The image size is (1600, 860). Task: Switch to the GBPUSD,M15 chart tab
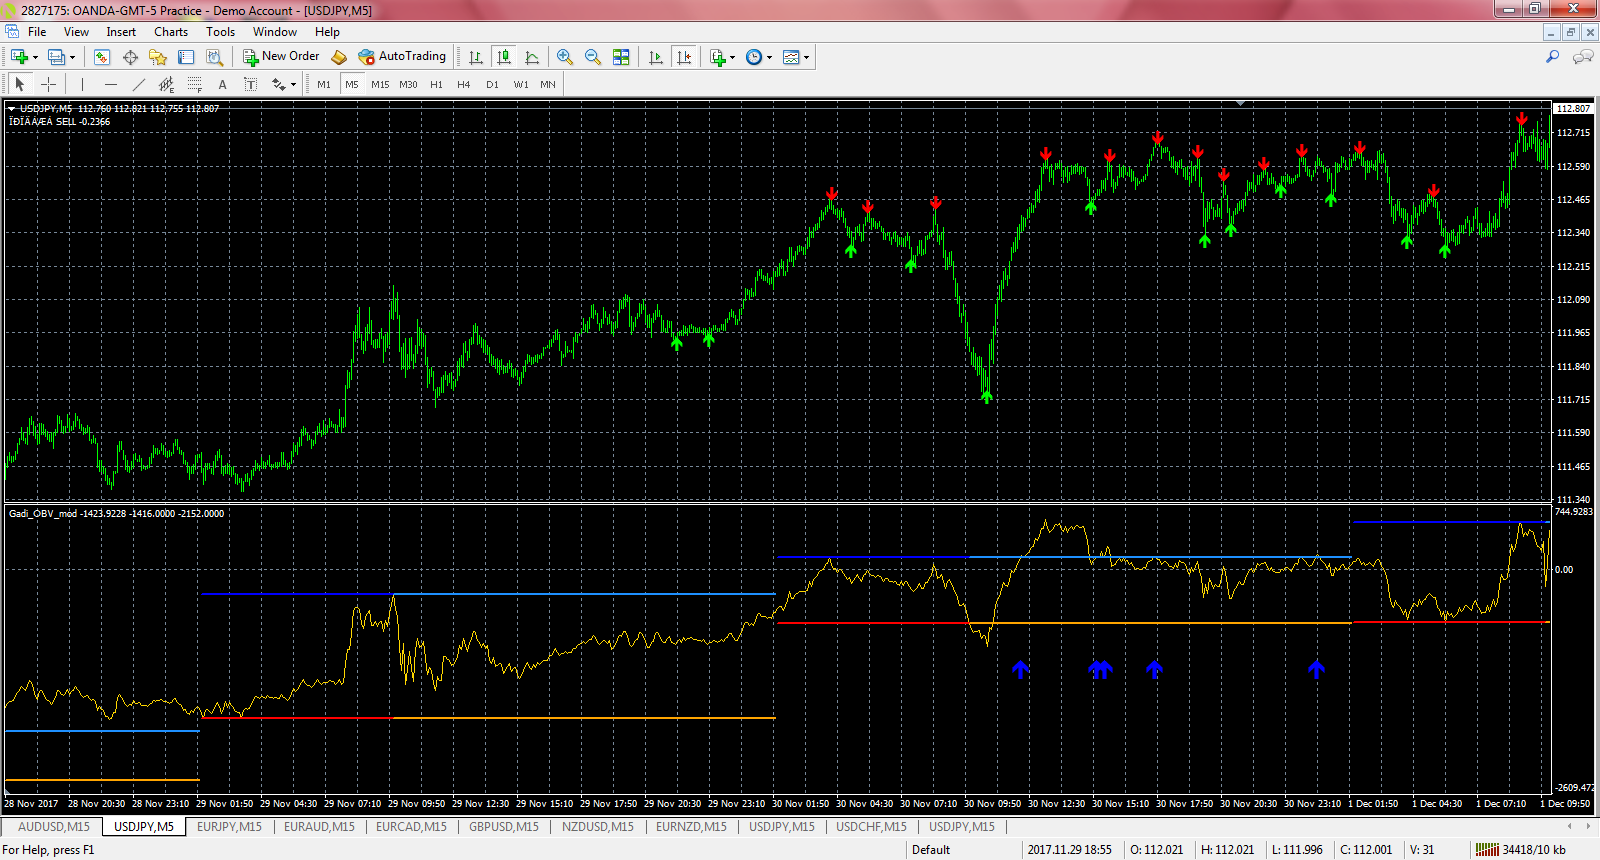click(x=504, y=827)
